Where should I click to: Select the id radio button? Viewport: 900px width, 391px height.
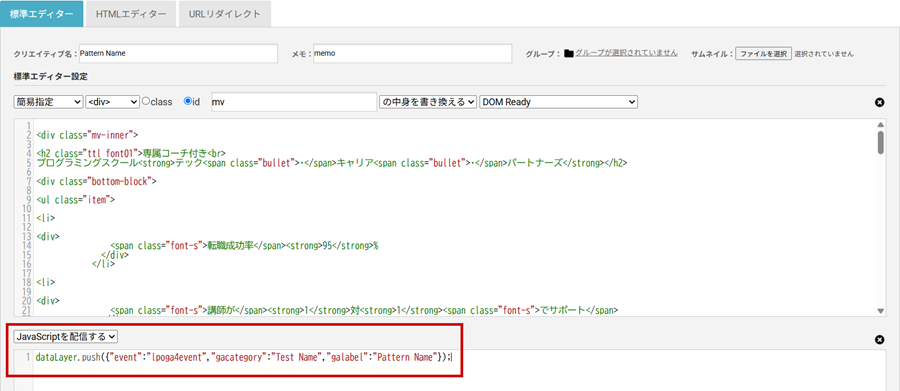(187, 101)
